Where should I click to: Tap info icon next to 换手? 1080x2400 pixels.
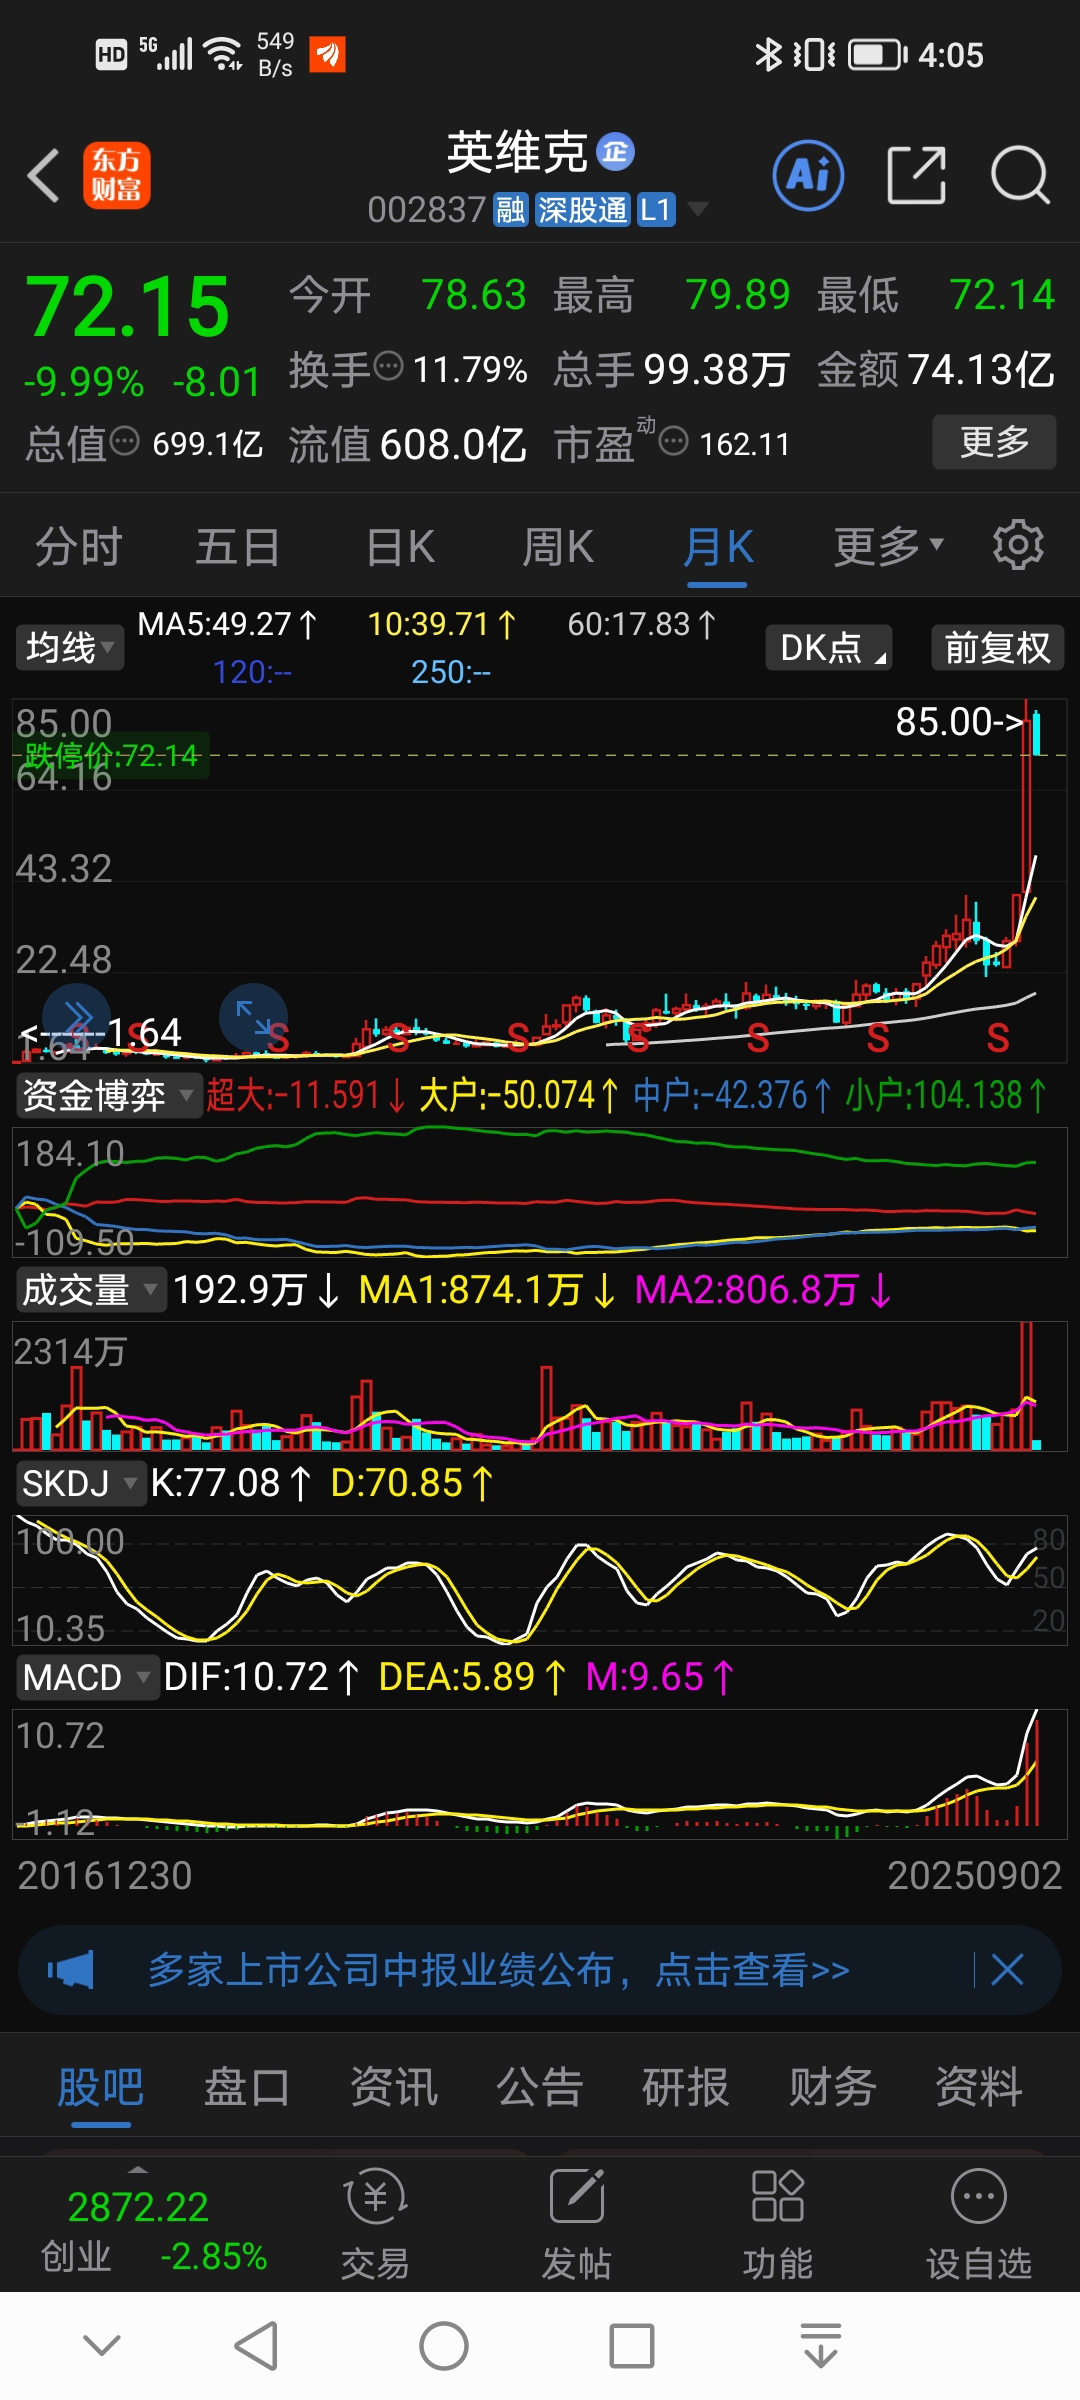click(388, 367)
